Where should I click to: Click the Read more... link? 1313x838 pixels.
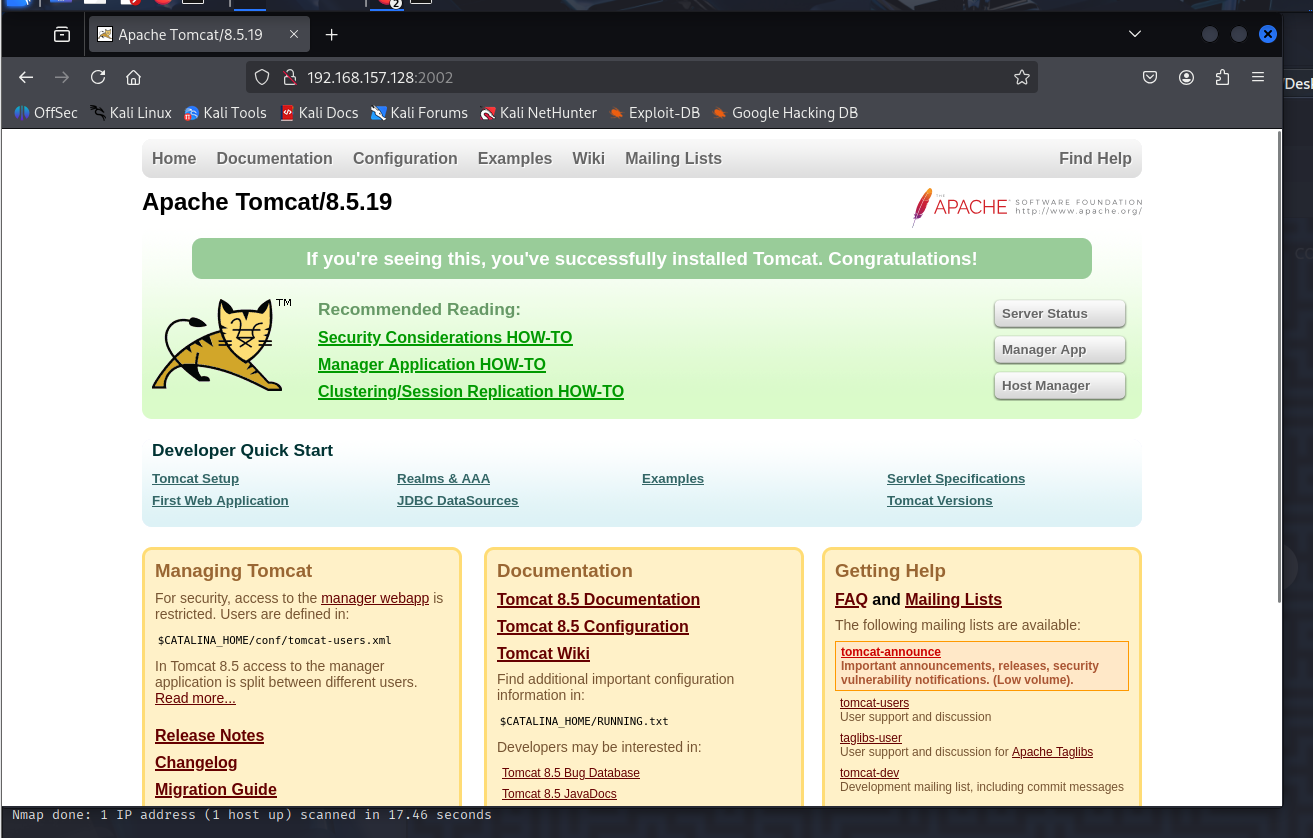click(x=195, y=698)
